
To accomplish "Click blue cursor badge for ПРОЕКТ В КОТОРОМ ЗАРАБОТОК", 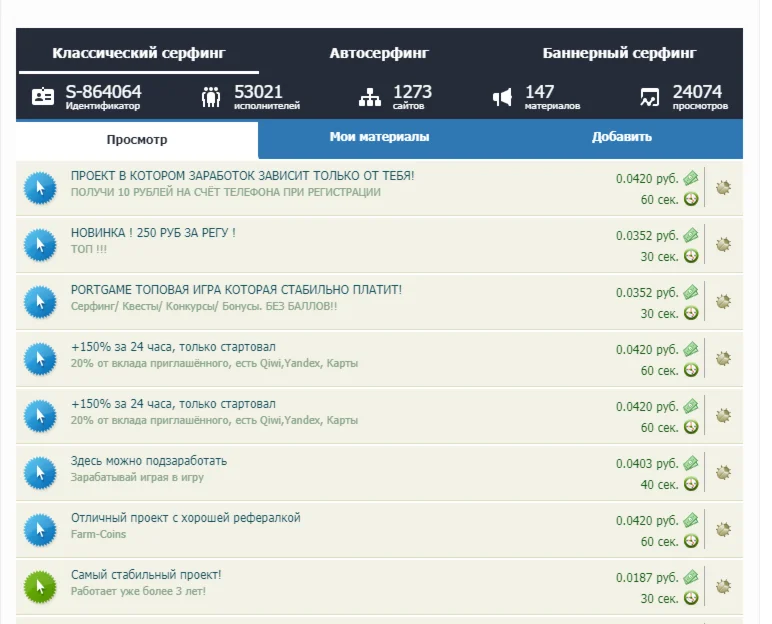I will click(x=40, y=188).
